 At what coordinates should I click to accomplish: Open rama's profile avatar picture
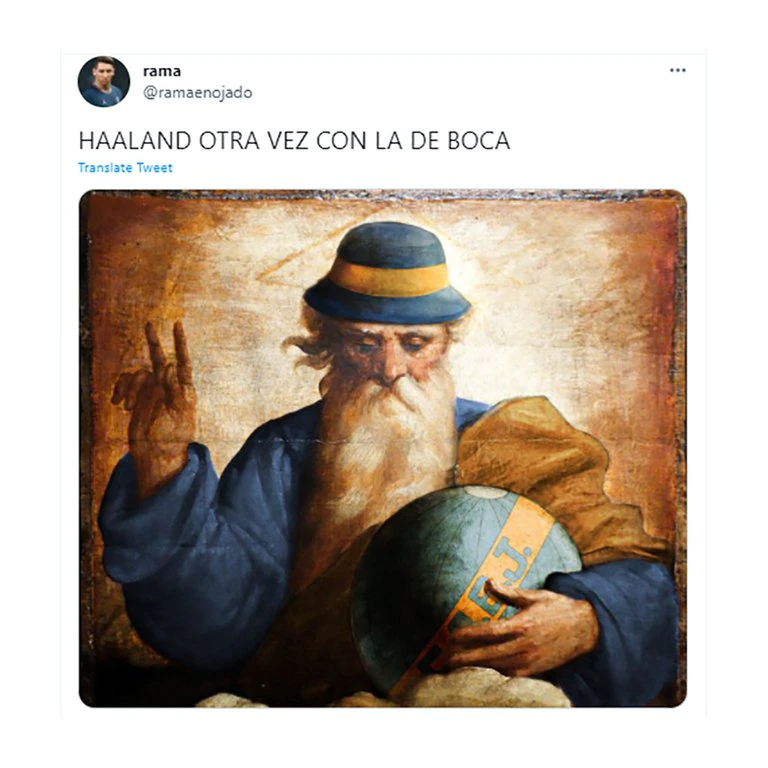click(x=104, y=82)
